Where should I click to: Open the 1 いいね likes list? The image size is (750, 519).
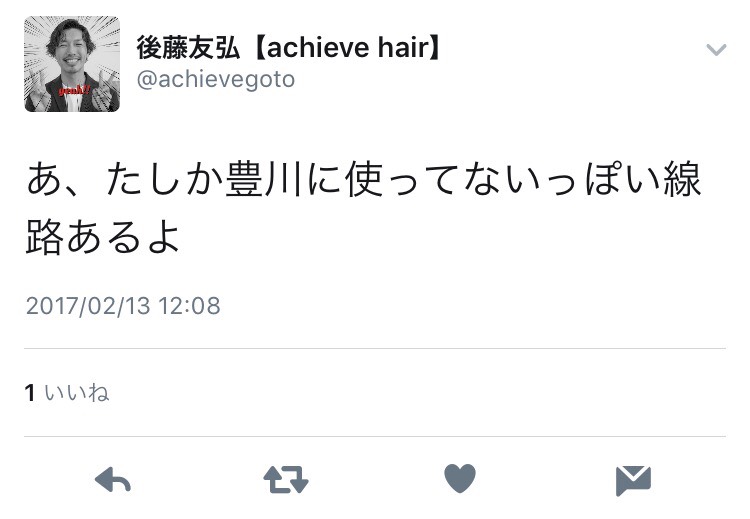point(67,393)
